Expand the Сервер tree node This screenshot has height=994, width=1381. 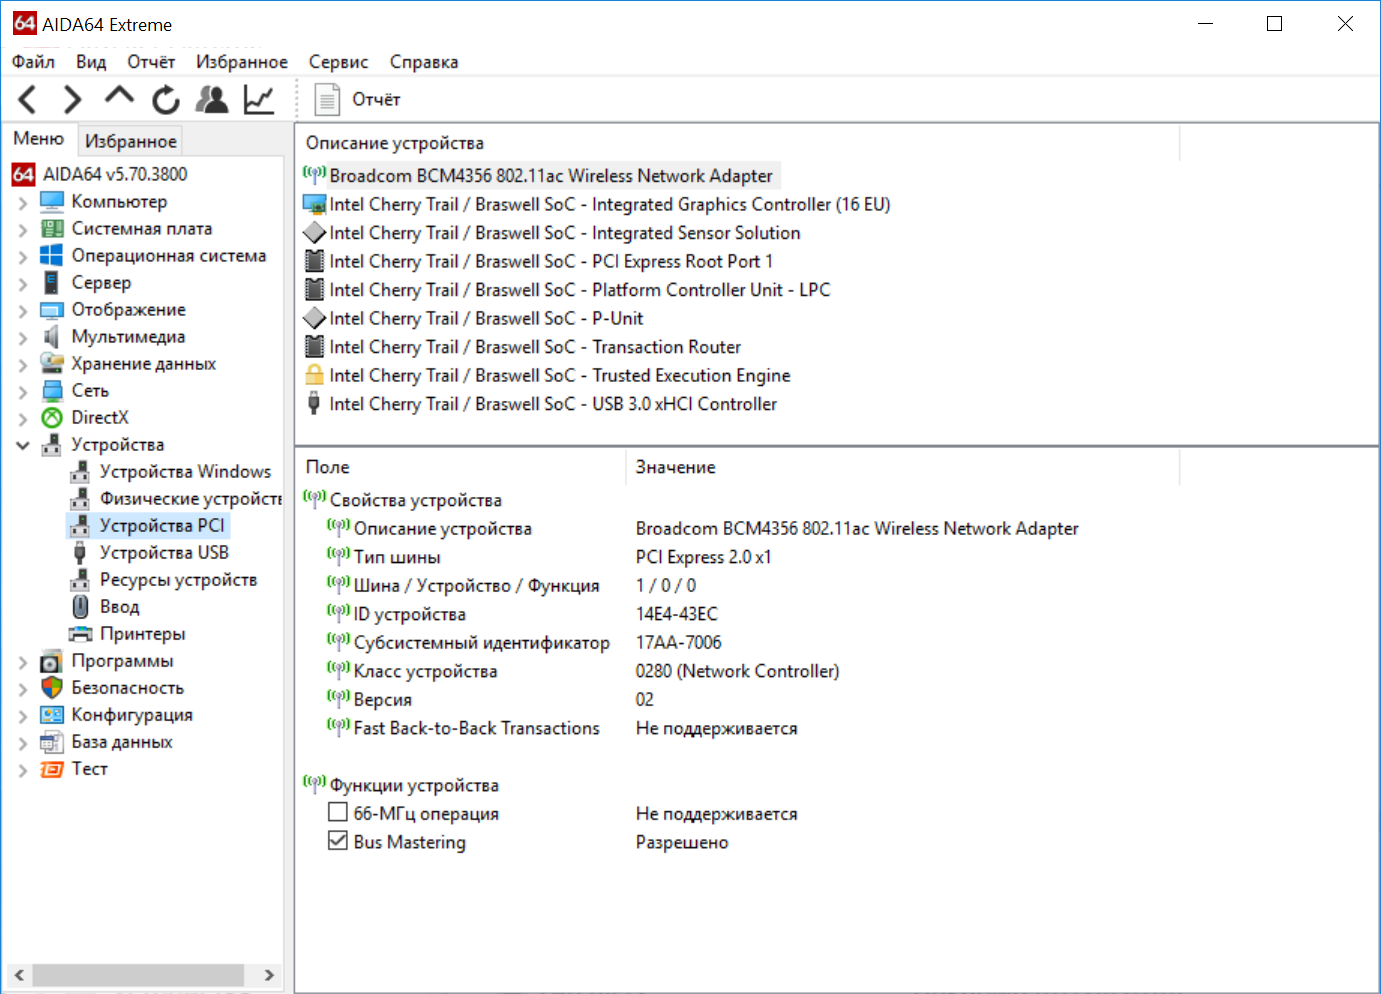23,283
